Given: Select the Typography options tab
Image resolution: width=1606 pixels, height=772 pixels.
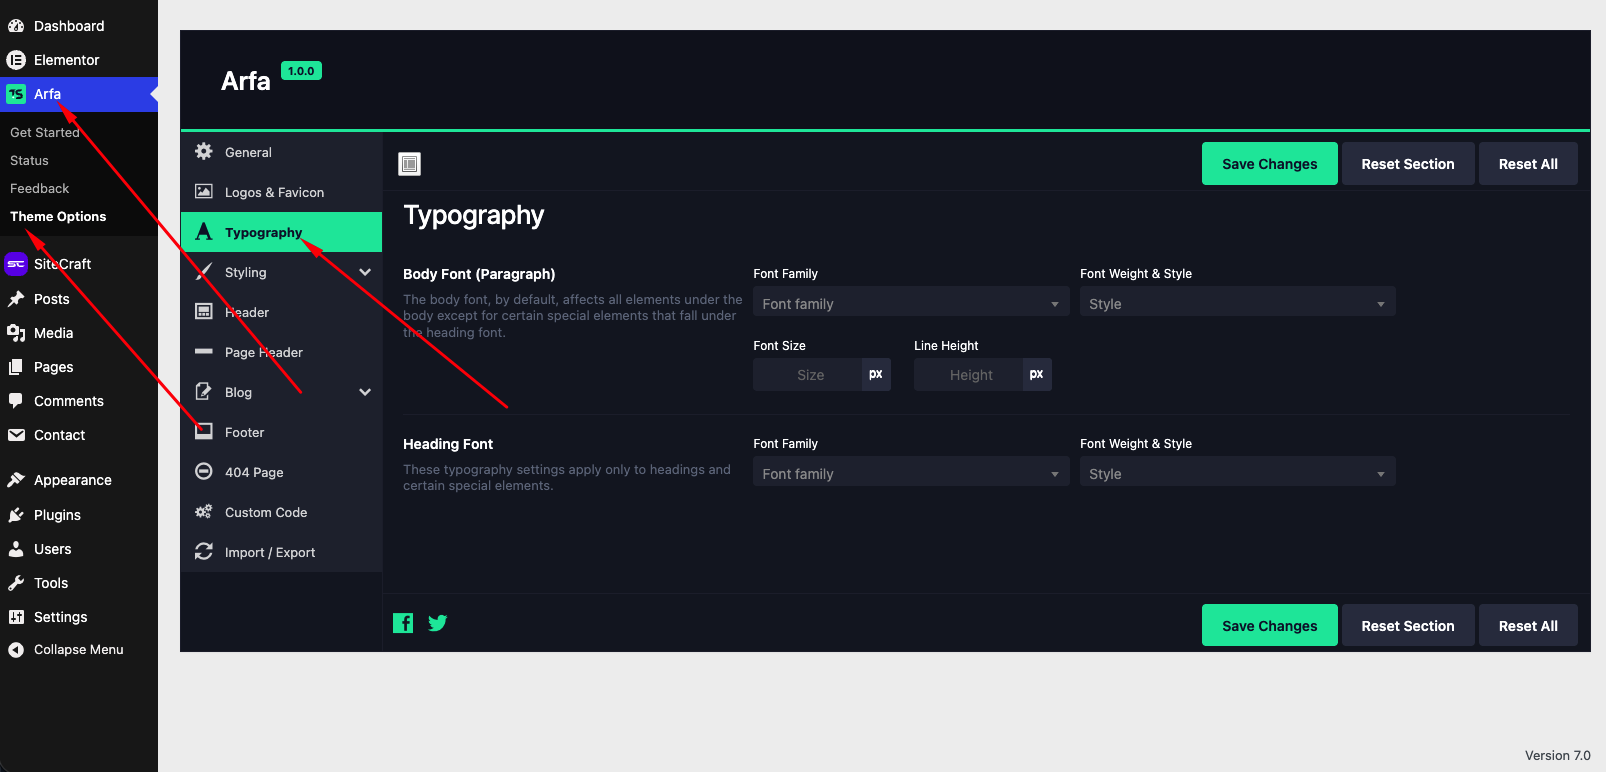Looking at the screenshot, I should (281, 232).
